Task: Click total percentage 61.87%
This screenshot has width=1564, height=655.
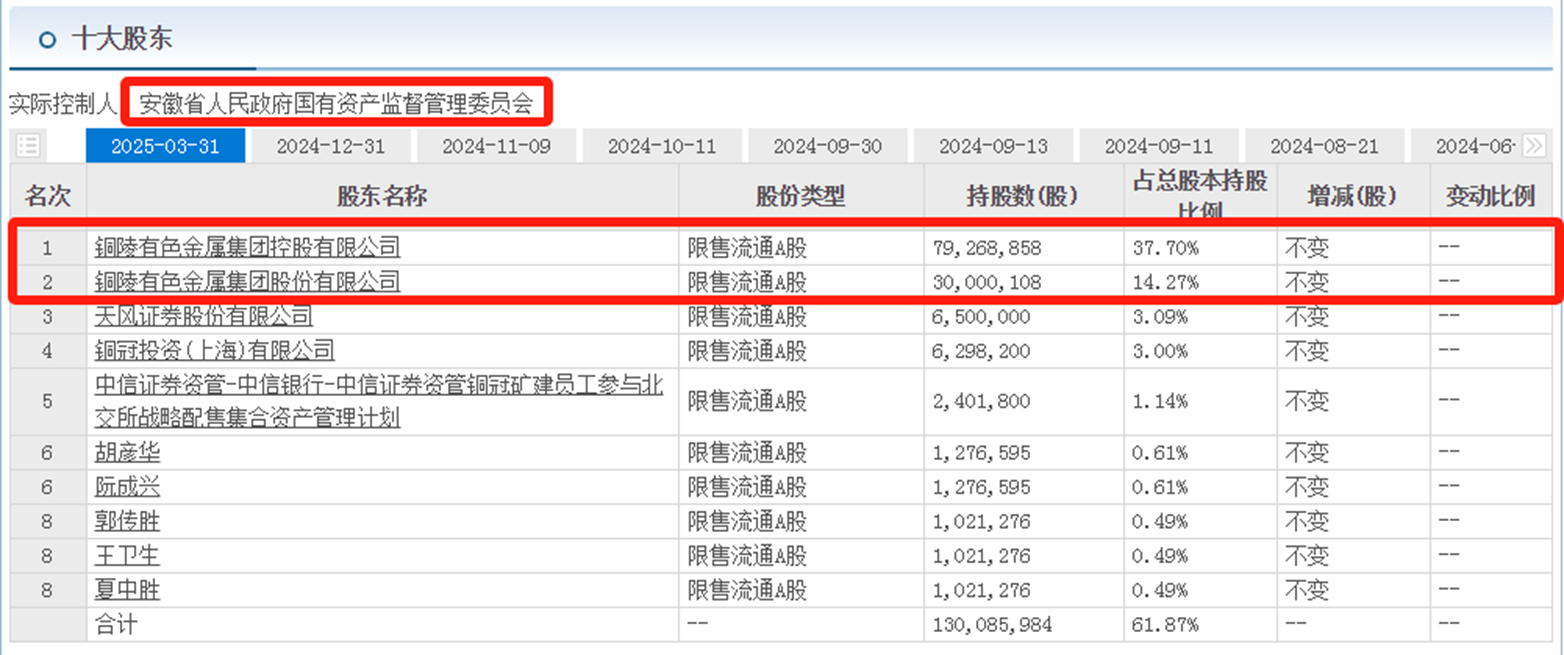Action: [1164, 626]
